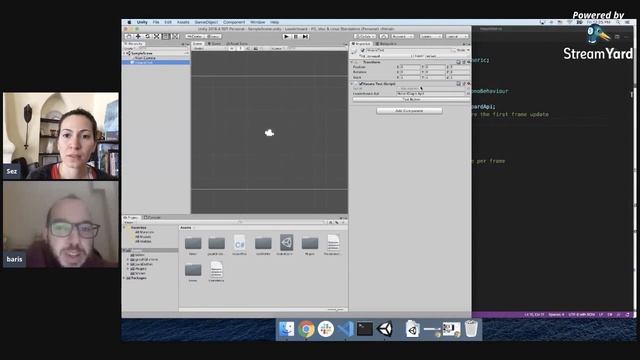Open the File menu

tap(156, 22)
